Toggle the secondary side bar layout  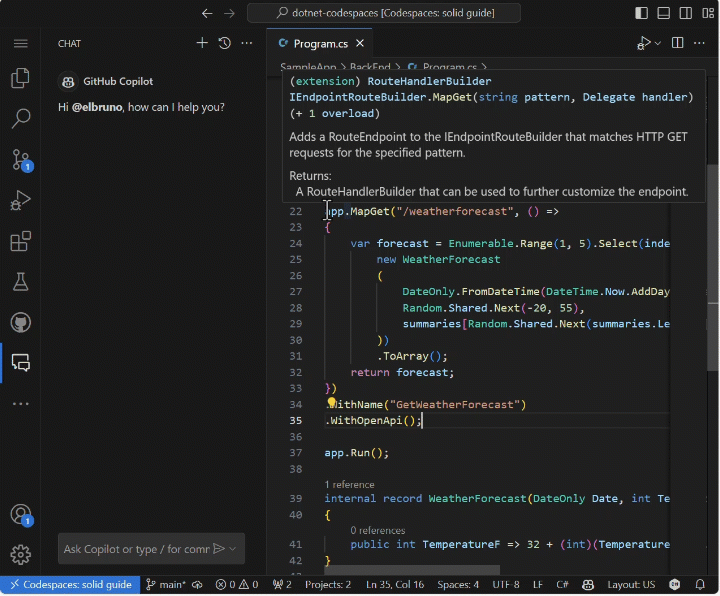[686, 13]
